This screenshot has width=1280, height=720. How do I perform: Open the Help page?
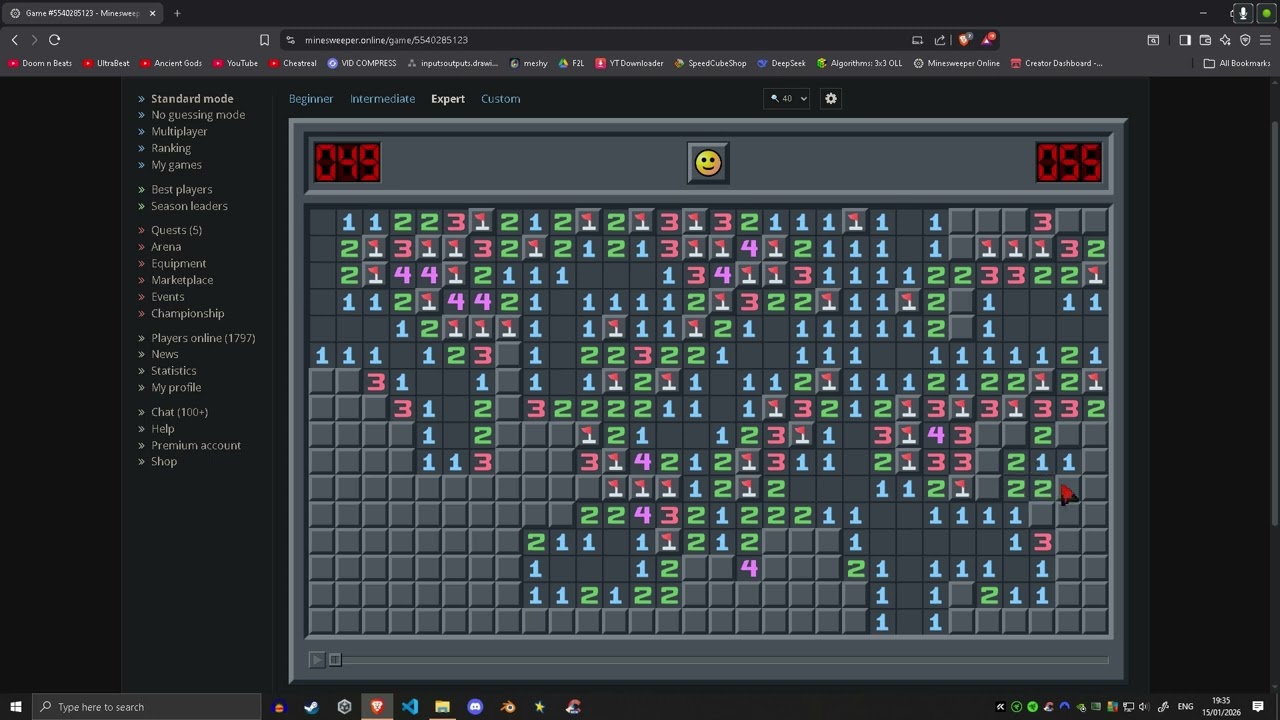[162, 429]
